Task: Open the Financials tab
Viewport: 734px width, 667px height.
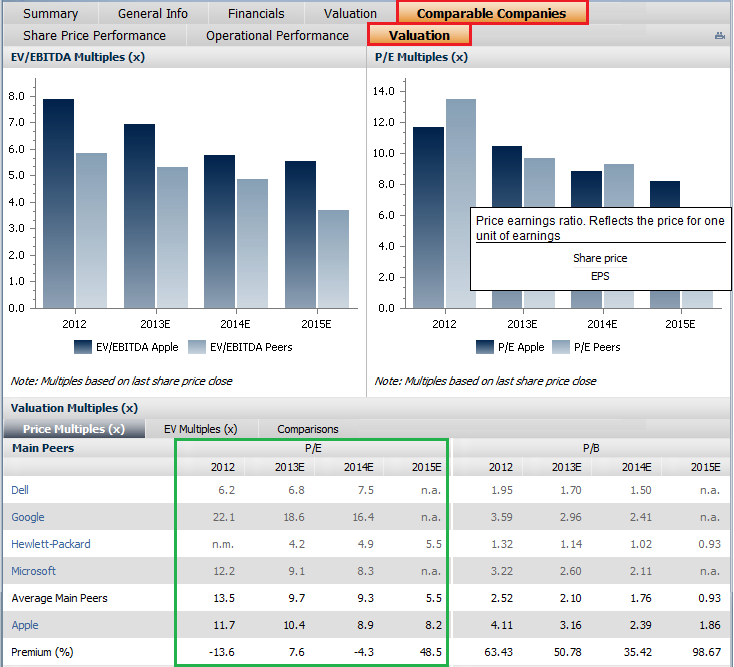Action: tap(256, 14)
